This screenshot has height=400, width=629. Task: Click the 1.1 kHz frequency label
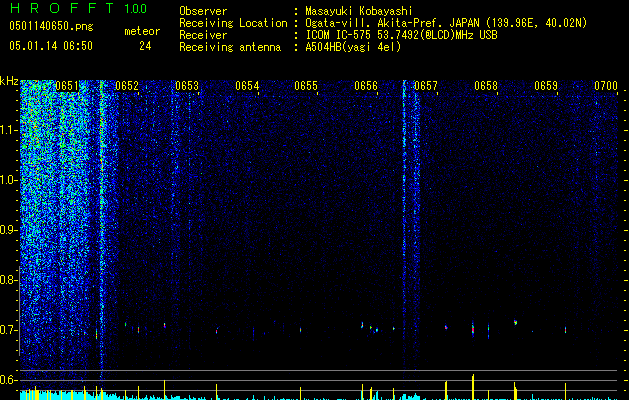pos(8,130)
